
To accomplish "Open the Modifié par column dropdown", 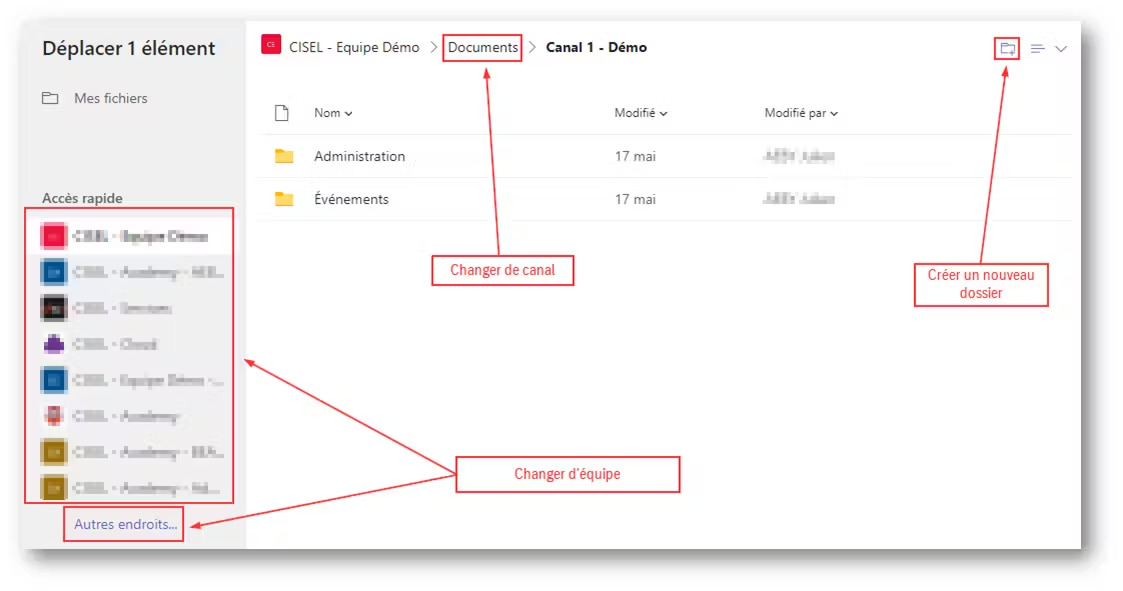I will (x=801, y=114).
